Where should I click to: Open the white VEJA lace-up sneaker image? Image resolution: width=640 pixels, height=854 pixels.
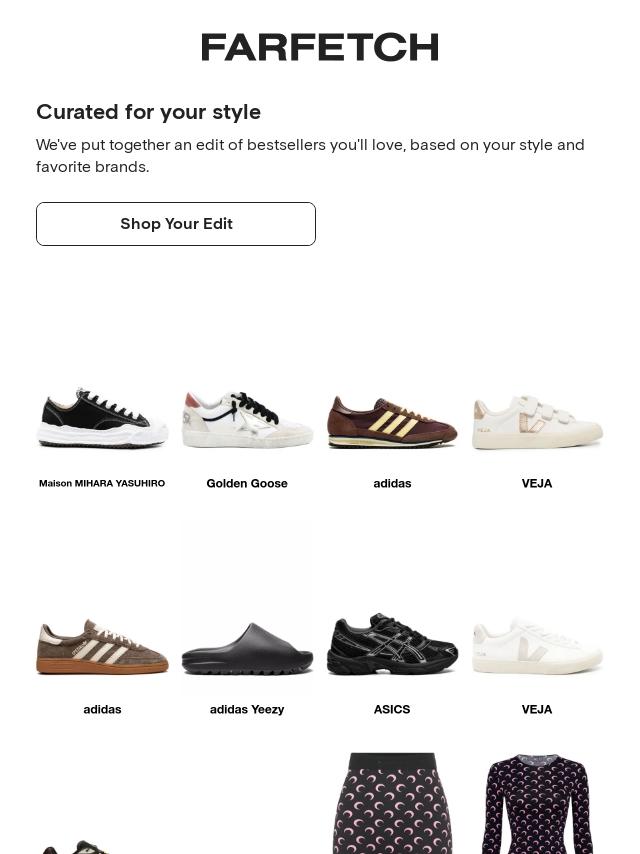coord(537,646)
